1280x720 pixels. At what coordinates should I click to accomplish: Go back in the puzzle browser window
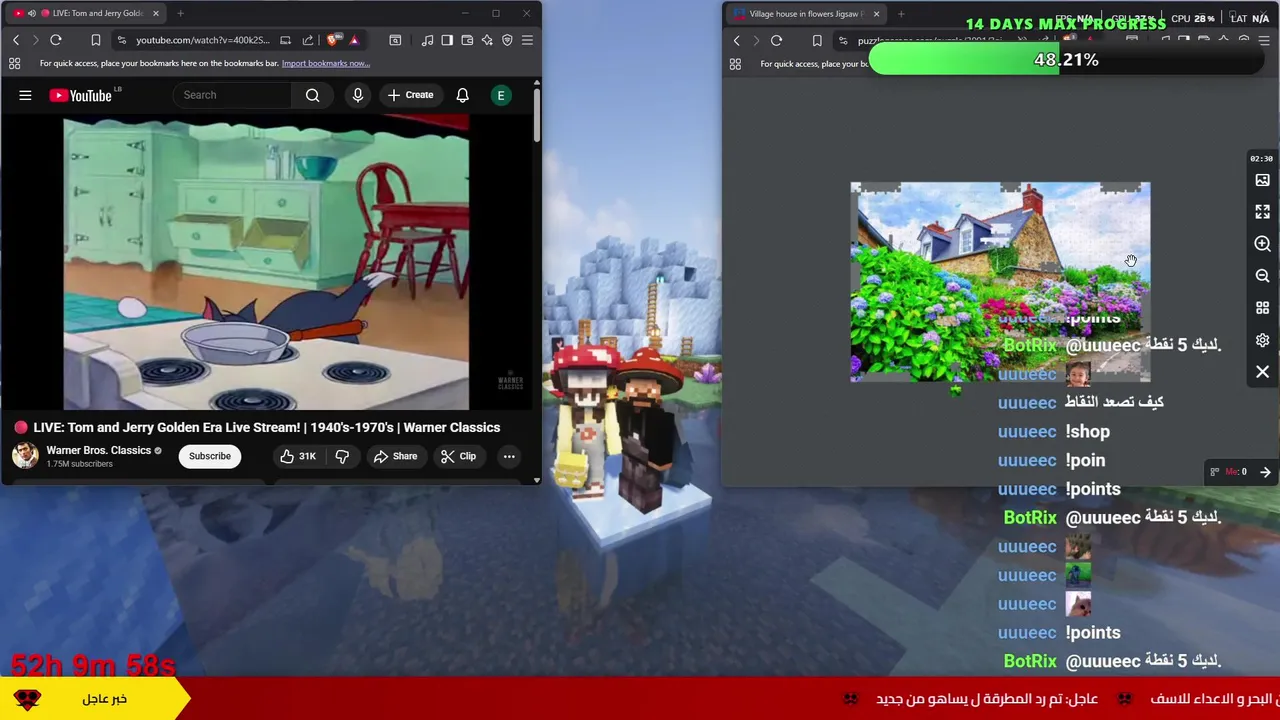[x=737, y=41]
